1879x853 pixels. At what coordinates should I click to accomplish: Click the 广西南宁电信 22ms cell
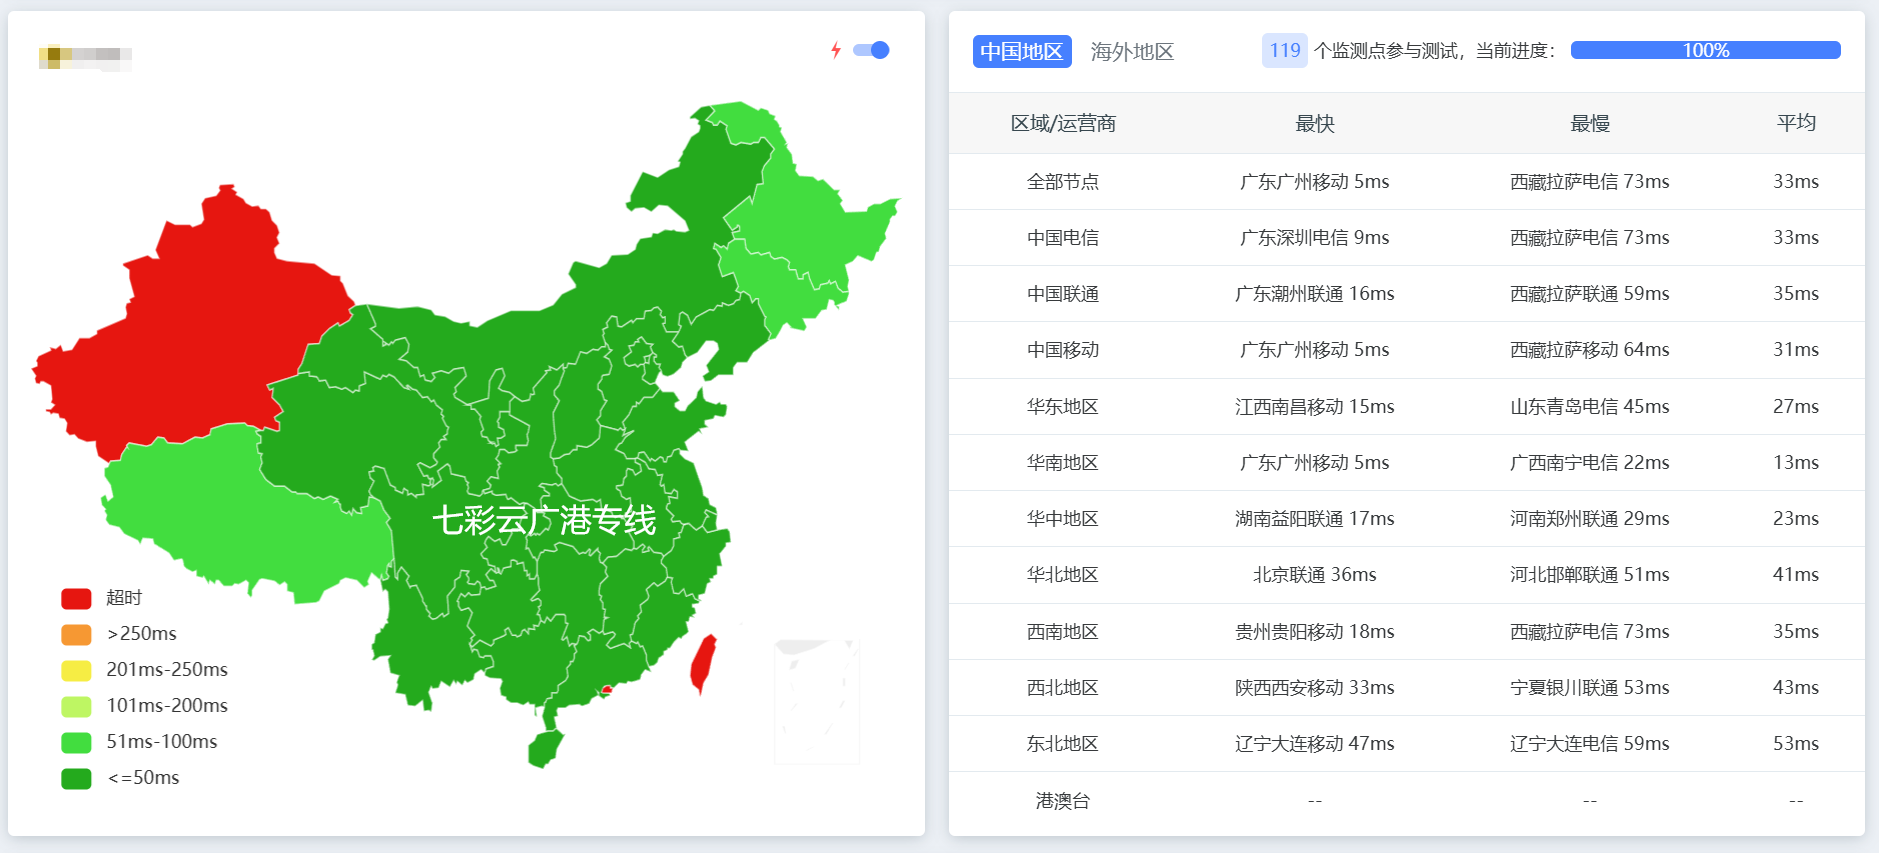[x=1590, y=462]
